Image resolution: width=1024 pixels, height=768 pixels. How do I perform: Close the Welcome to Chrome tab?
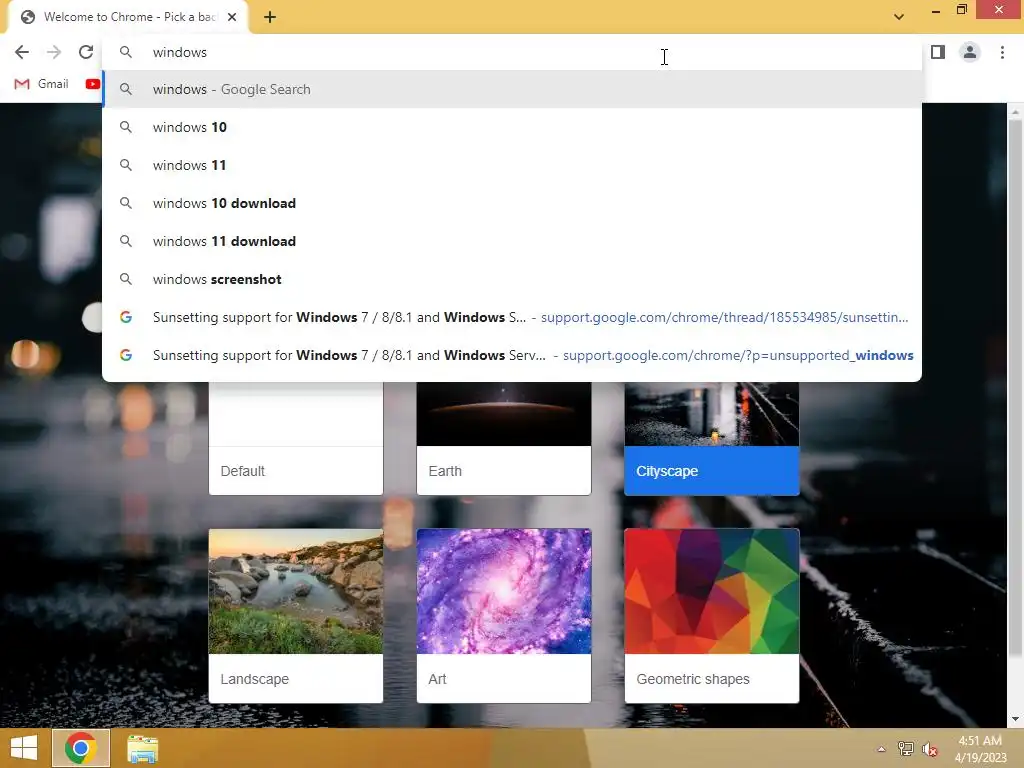click(x=232, y=17)
